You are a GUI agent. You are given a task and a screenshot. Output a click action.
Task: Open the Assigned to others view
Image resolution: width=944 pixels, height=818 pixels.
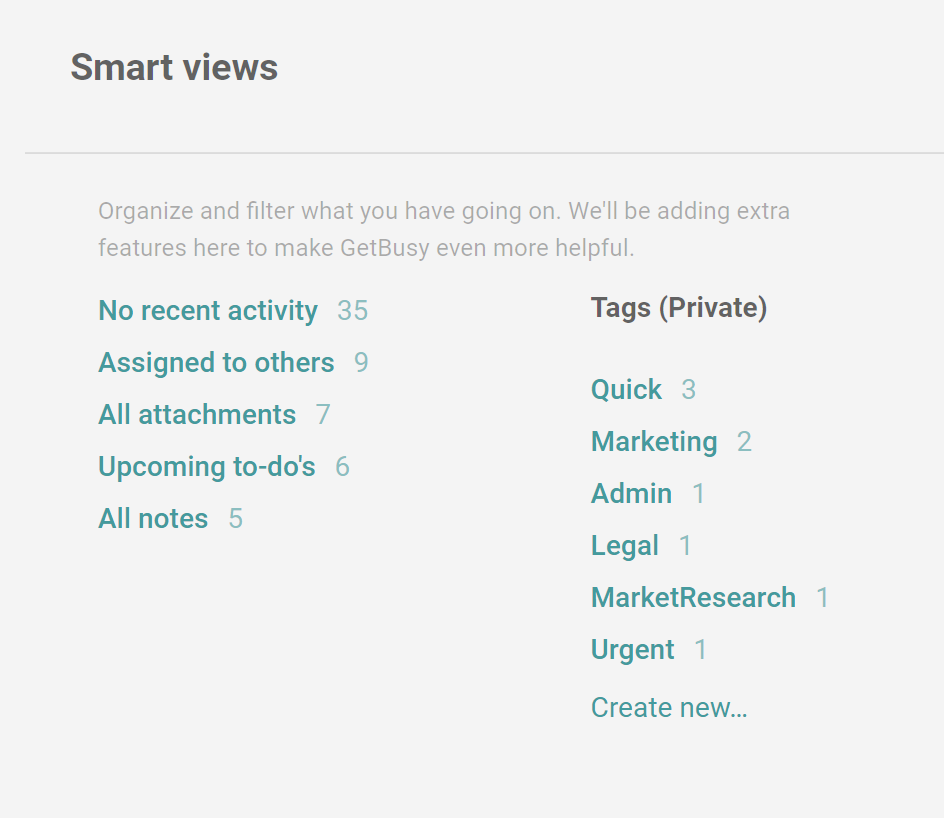click(x=216, y=362)
